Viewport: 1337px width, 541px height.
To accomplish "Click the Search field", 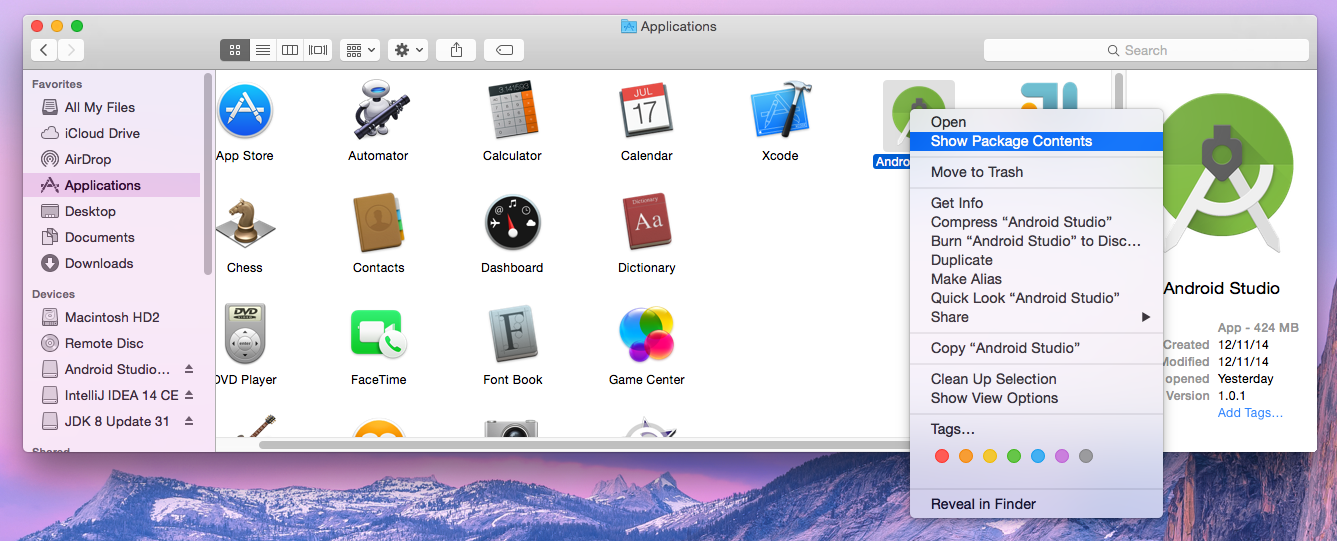I will 1146,50.
